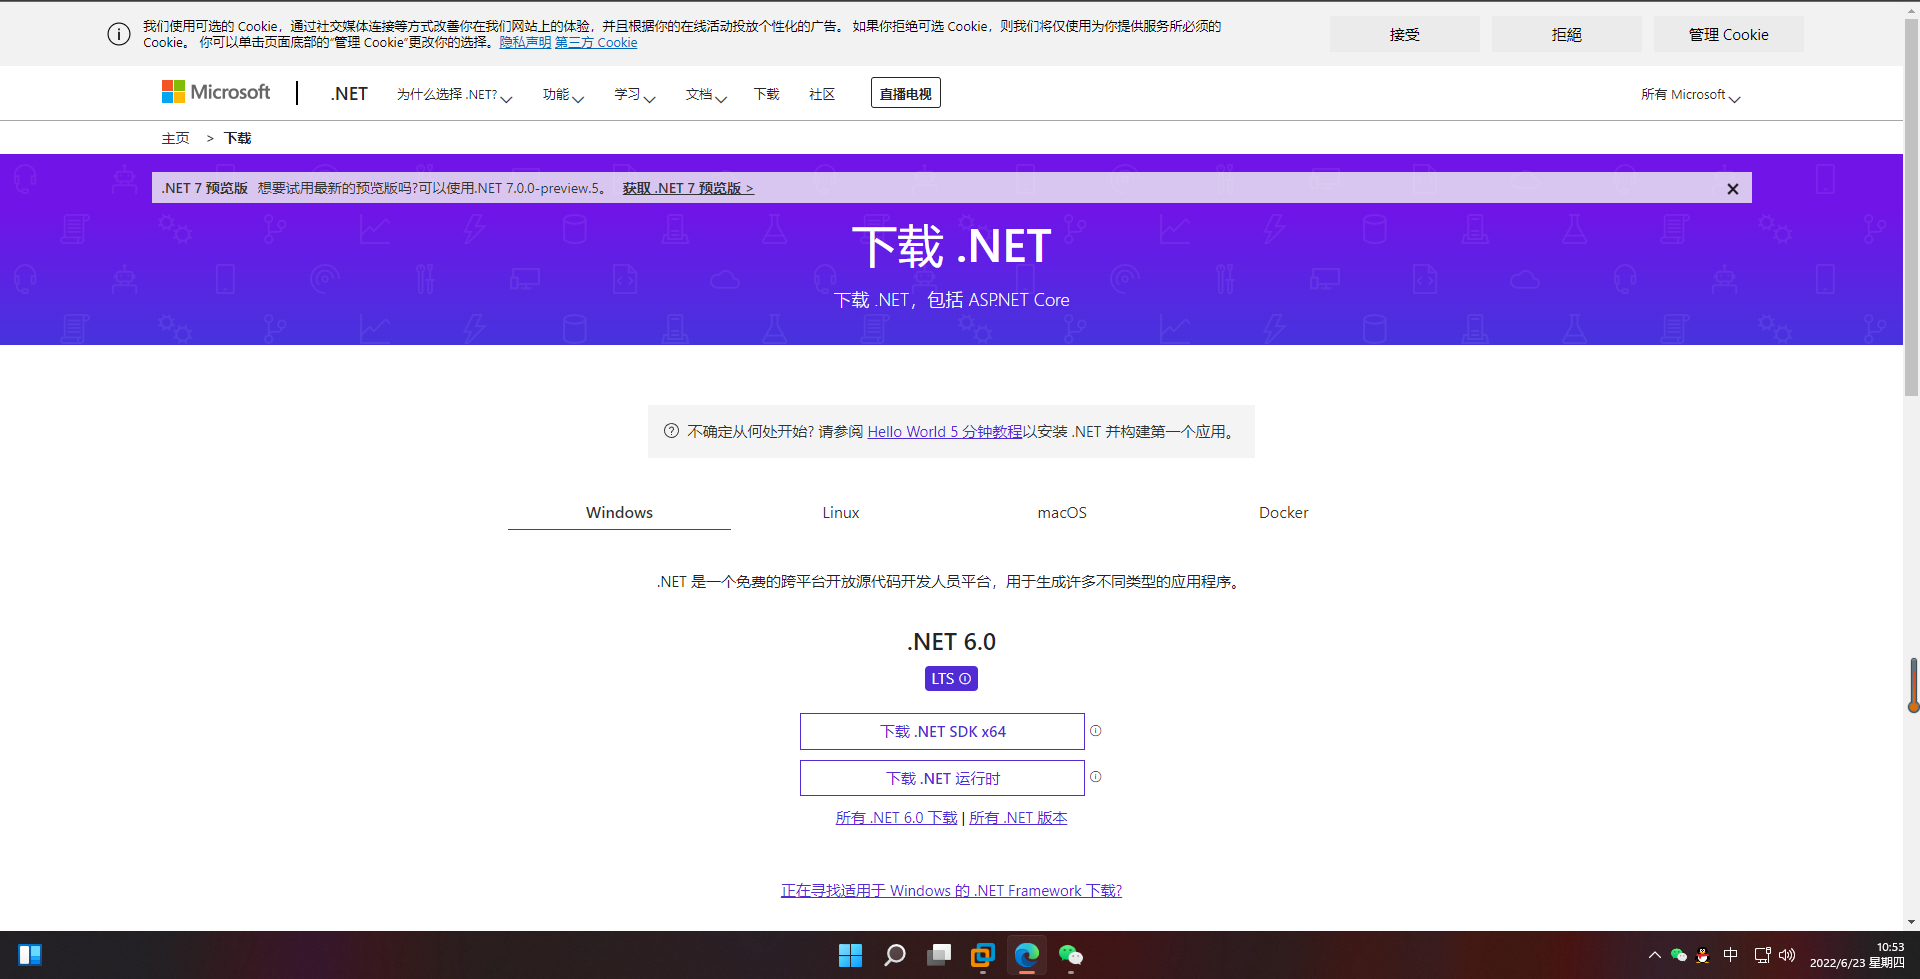Click 下载 .NET SDK x64 button

pyautogui.click(x=942, y=731)
